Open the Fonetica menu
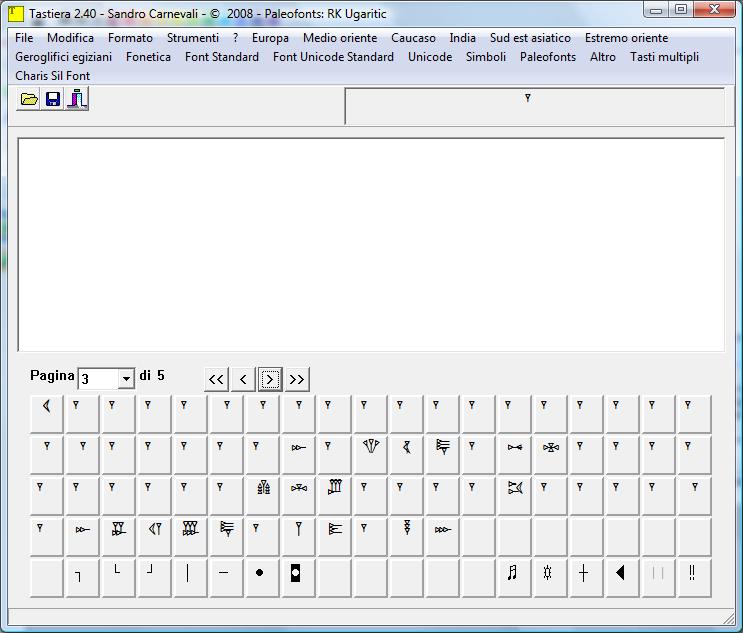 (x=148, y=57)
